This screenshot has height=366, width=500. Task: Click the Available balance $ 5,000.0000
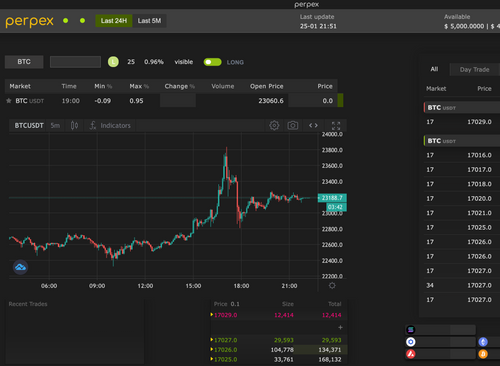coord(464,26)
